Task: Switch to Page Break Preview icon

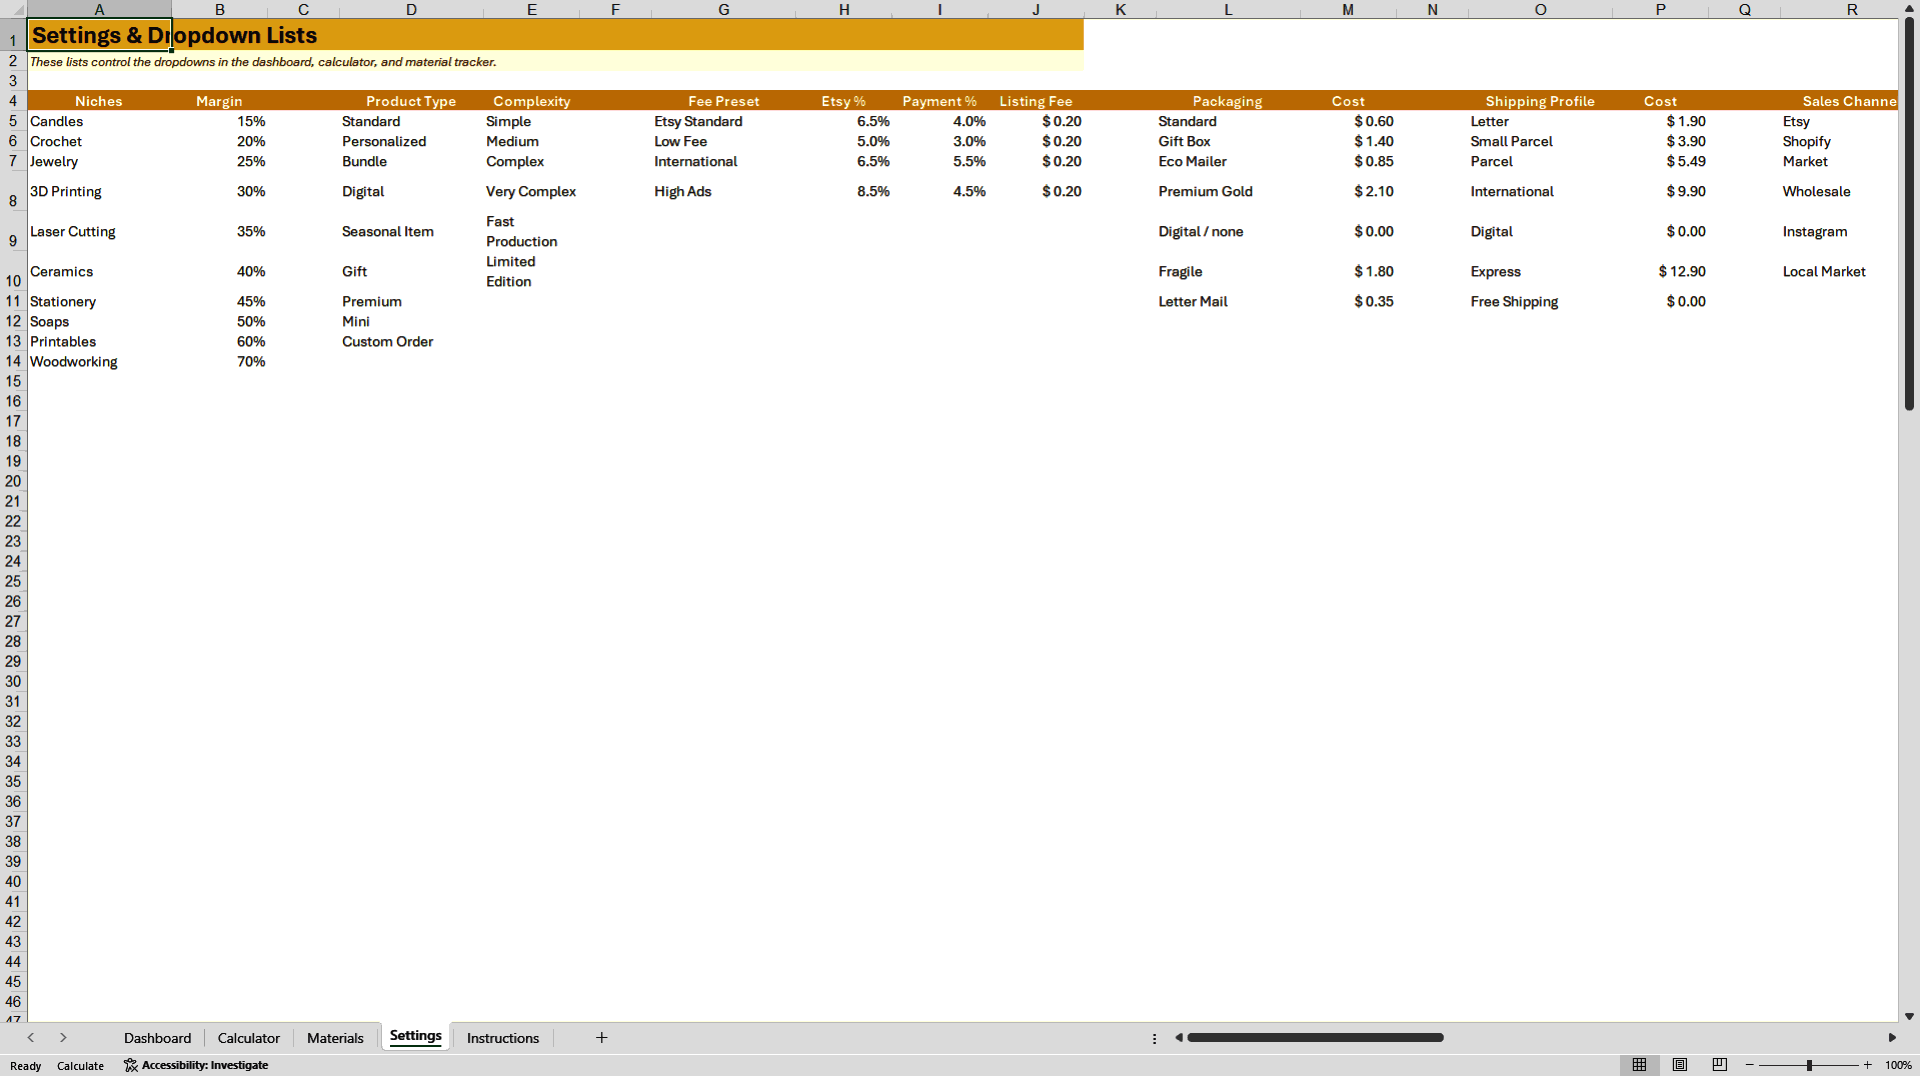Action: [1720, 1065]
